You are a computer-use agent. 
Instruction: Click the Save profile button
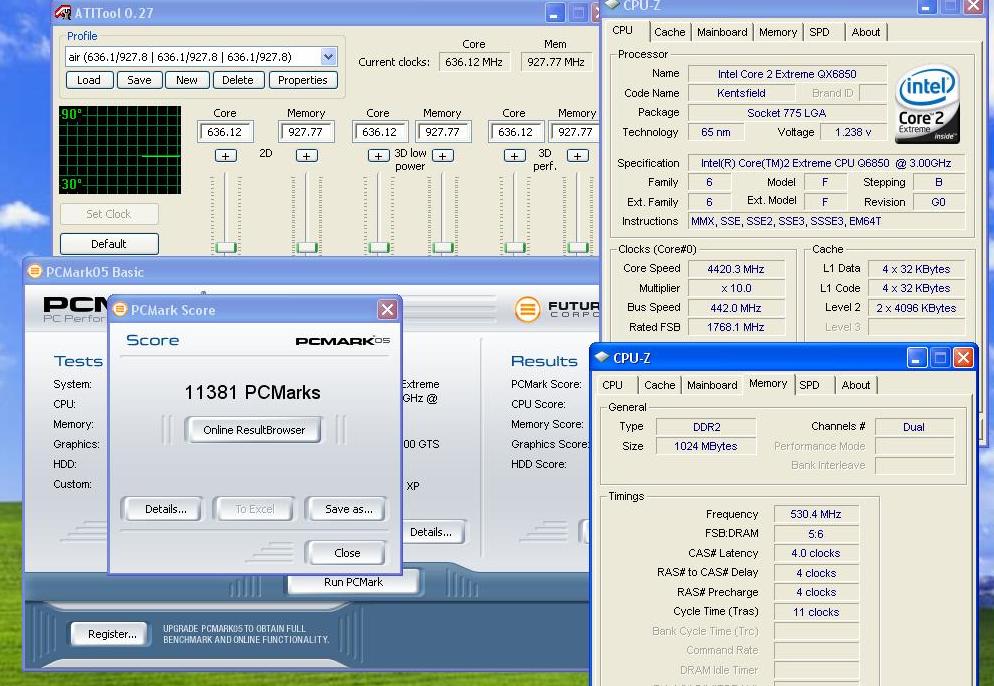pos(139,80)
